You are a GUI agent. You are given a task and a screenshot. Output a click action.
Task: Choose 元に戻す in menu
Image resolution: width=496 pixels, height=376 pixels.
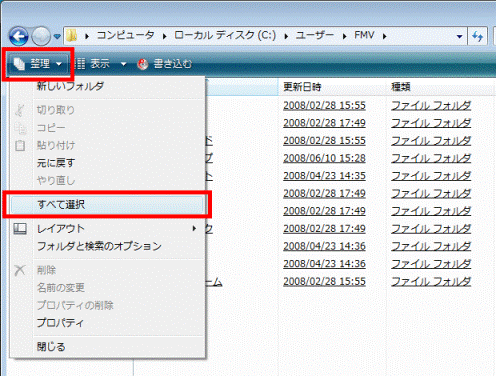(x=56, y=163)
